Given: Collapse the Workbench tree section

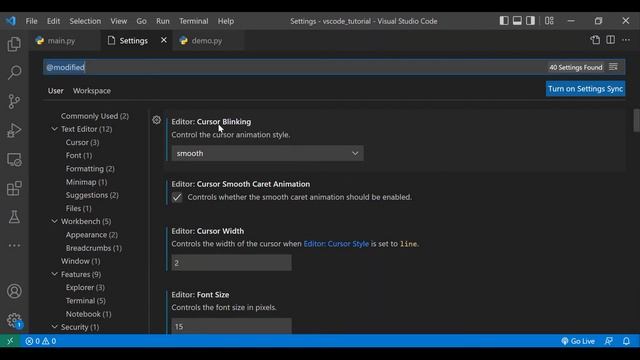Looking at the screenshot, I should pyautogui.click(x=54, y=221).
